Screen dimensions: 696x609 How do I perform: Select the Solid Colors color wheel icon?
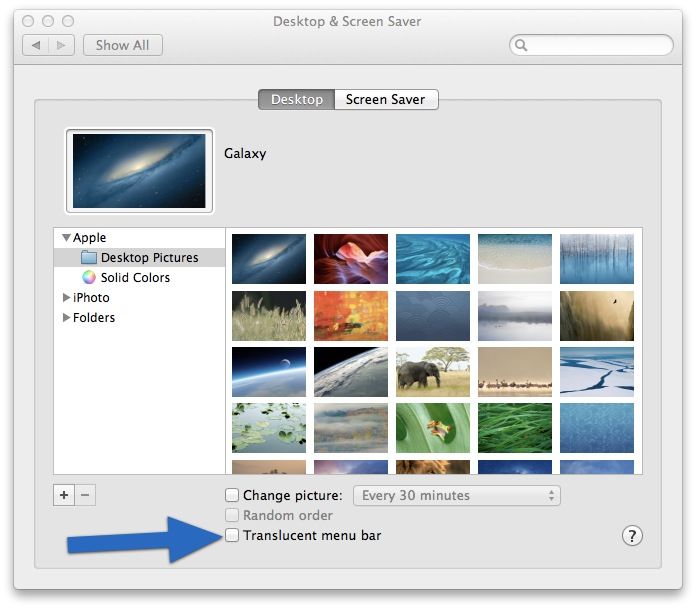(x=89, y=278)
